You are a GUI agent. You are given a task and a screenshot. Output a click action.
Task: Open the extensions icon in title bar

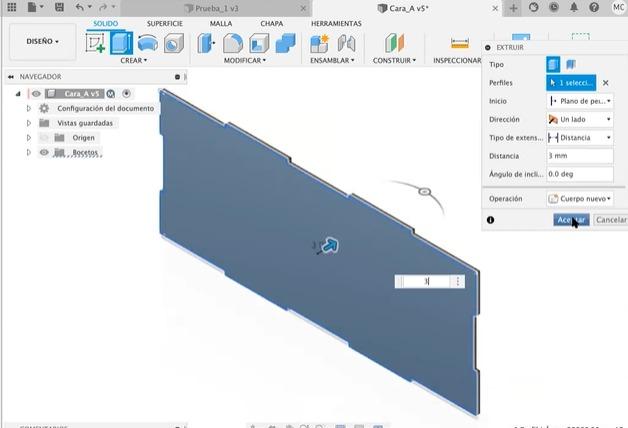pos(533,7)
